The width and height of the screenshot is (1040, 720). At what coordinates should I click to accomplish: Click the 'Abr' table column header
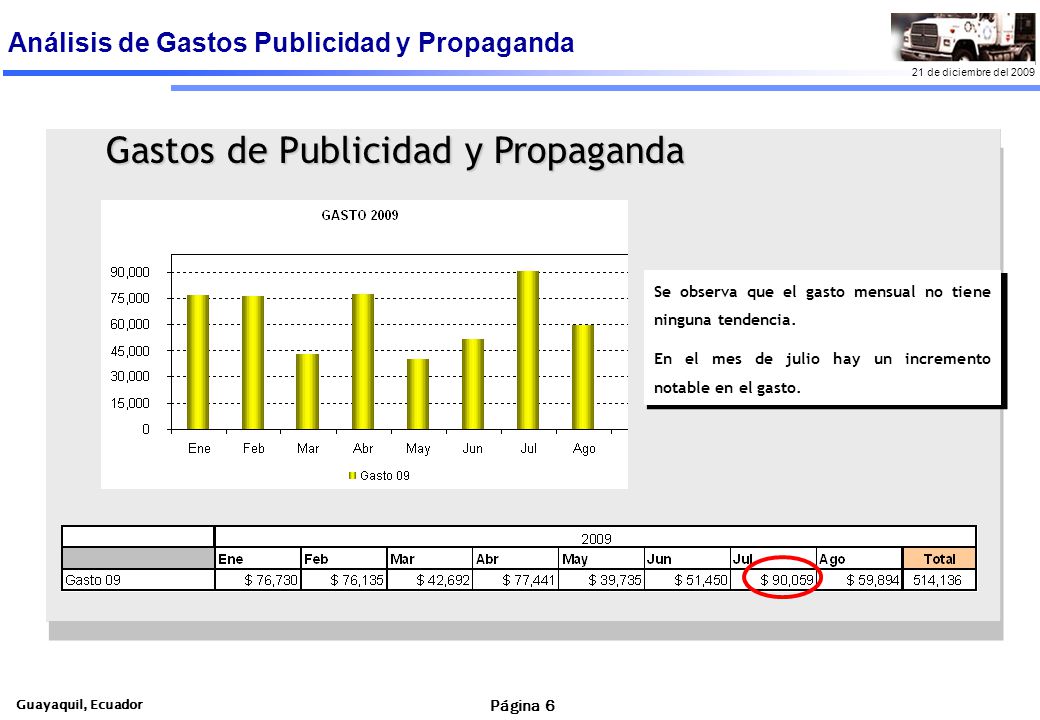point(515,559)
